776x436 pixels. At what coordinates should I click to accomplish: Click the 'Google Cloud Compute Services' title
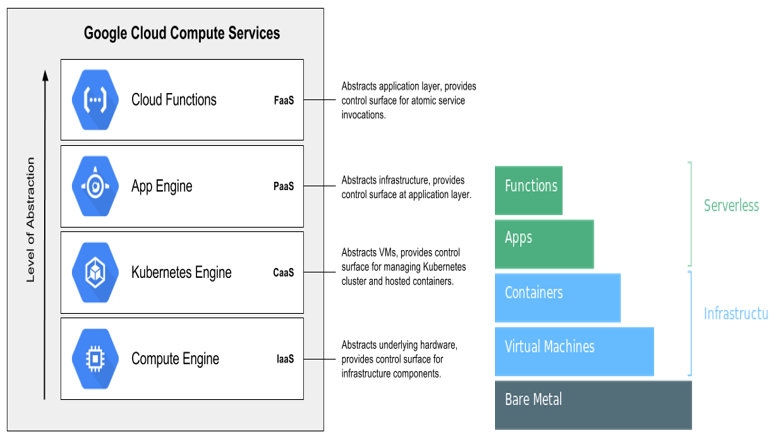182,33
